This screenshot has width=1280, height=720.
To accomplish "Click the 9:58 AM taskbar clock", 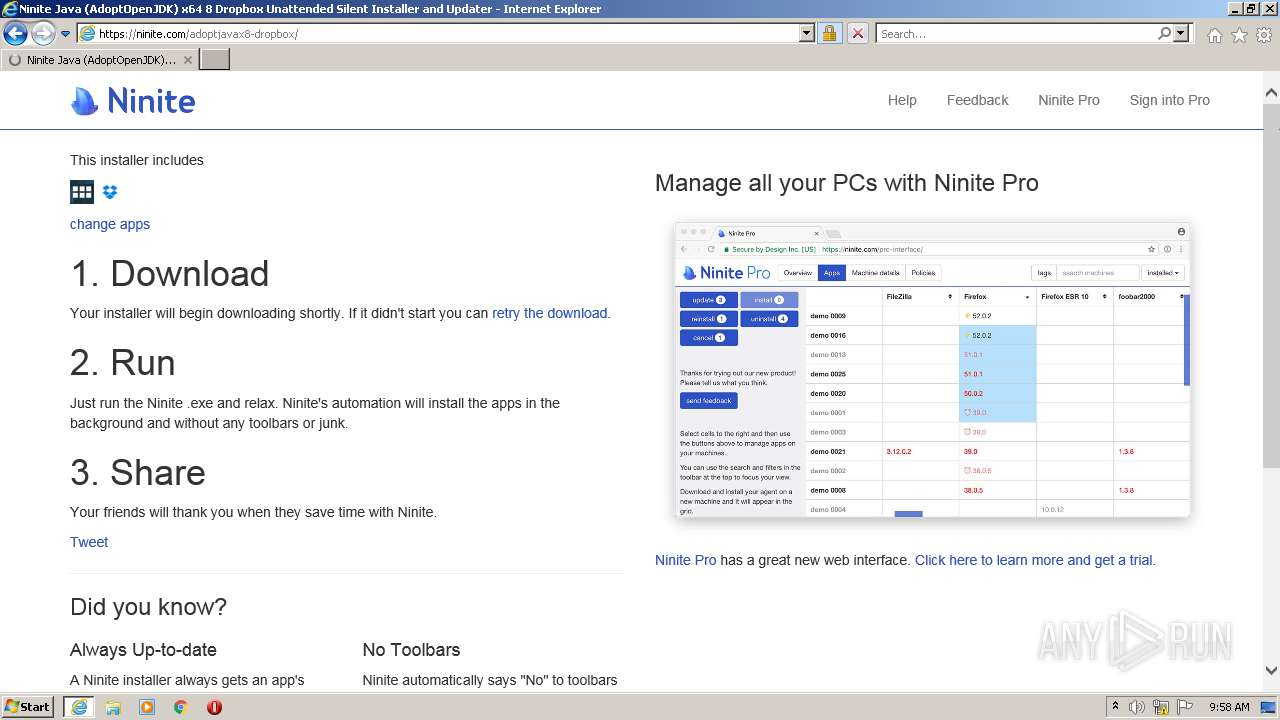I will pyautogui.click(x=1229, y=707).
